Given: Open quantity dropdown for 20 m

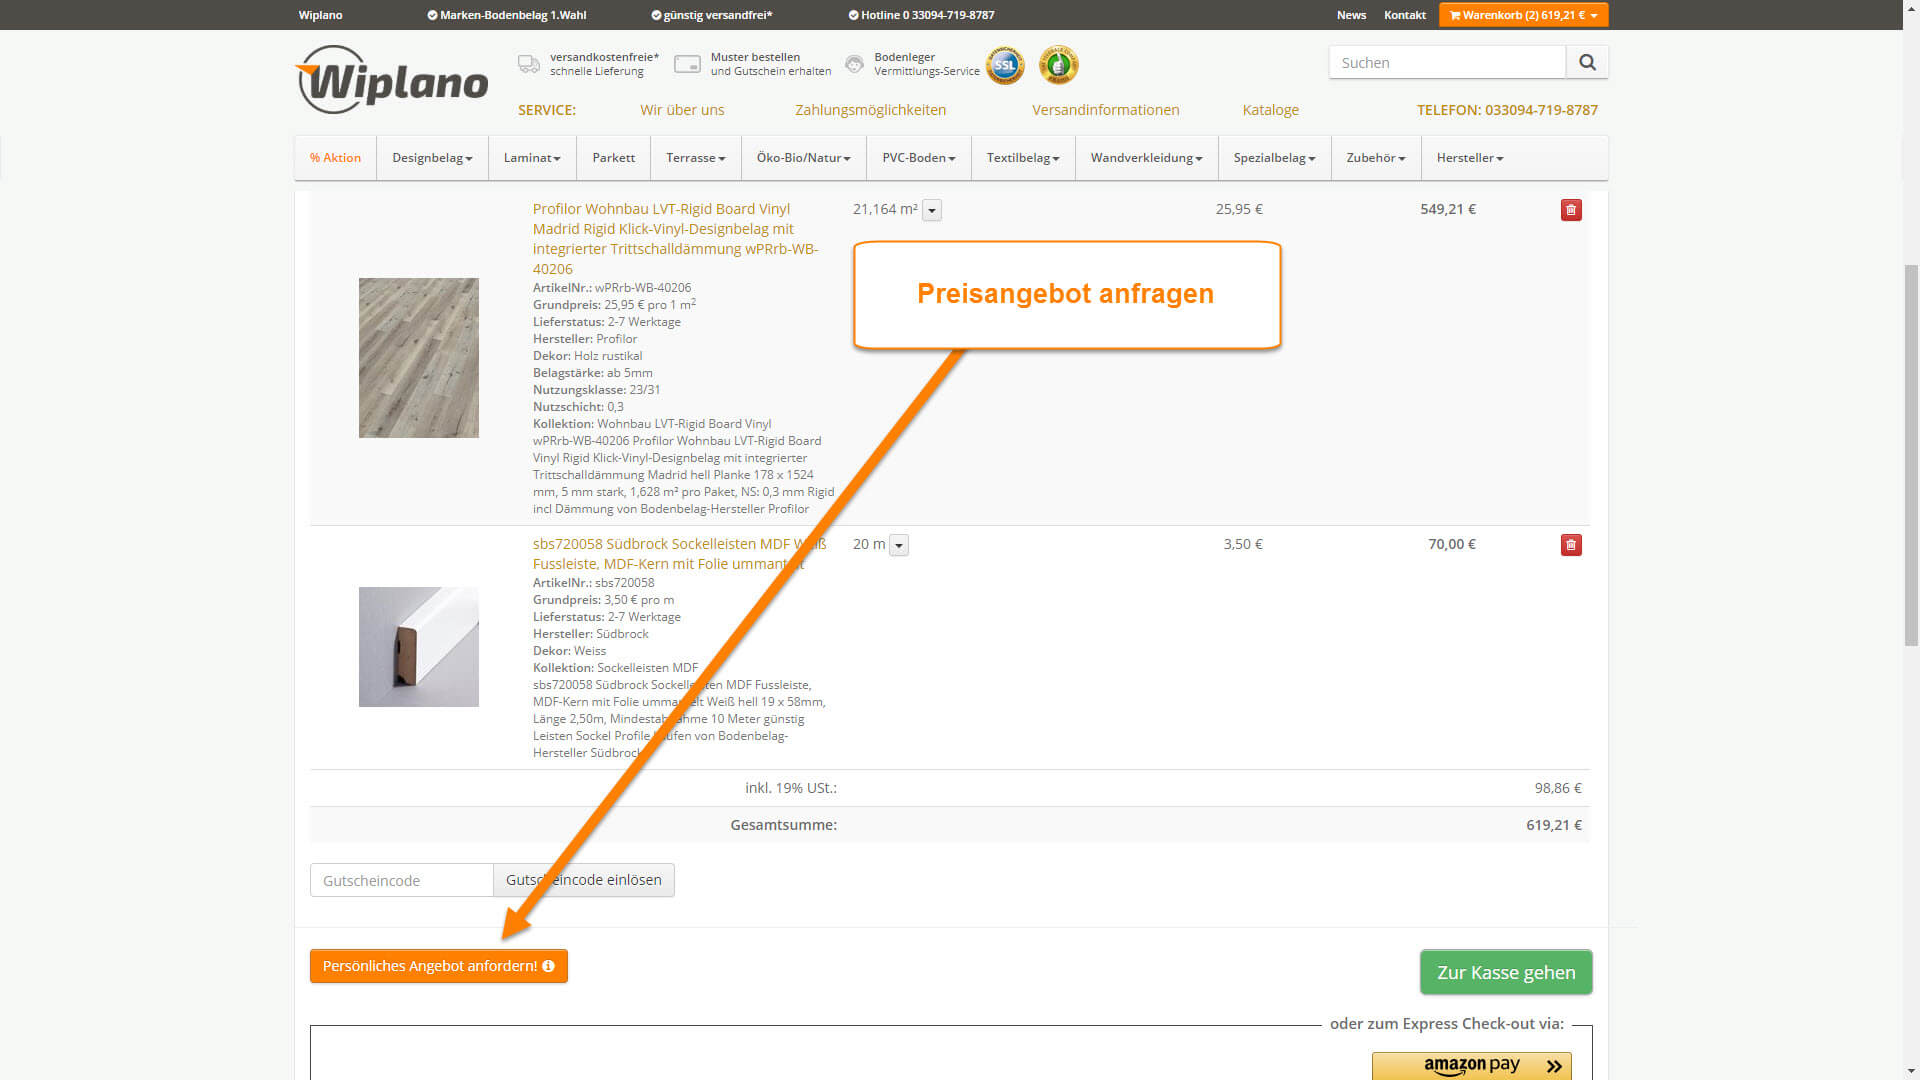Looking at the screenshot, I should coord(899,545).
